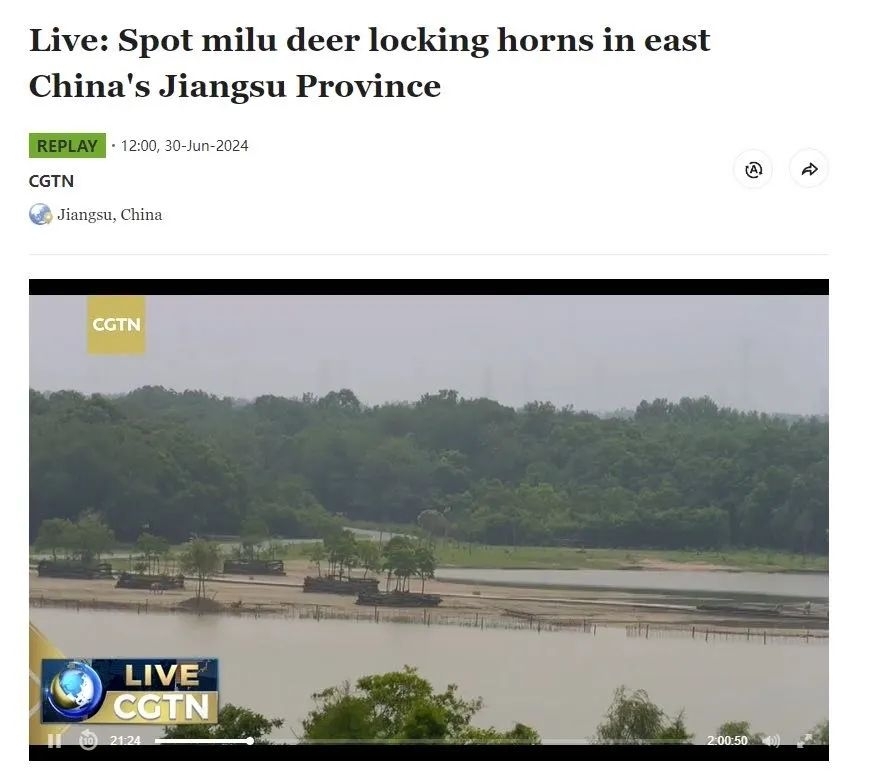Click the center of the lake video frame
Image resolution: width=878 pixels, height=777 pixels.
[x=429, y=519]
